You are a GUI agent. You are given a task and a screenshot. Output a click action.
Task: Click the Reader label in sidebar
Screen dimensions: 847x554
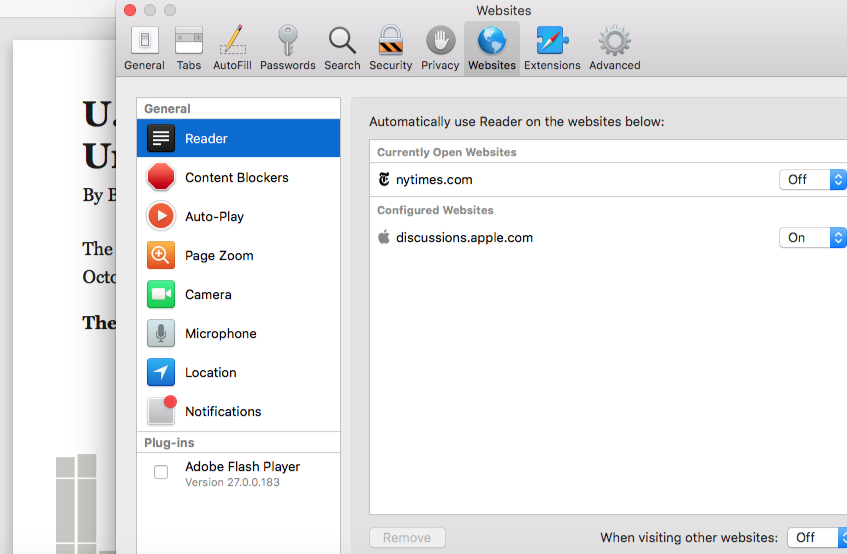point(206,139)
